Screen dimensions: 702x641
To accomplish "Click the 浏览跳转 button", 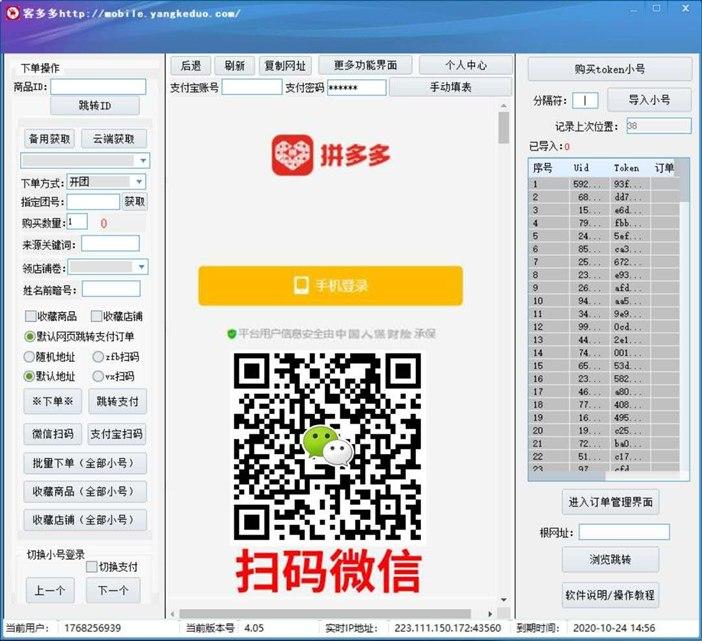I will pos(610,560).
